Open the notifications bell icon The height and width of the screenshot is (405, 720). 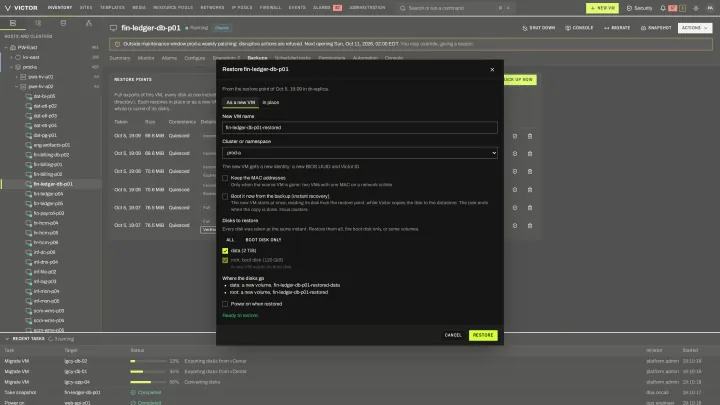pyautogui.click(x=663, y=8)
